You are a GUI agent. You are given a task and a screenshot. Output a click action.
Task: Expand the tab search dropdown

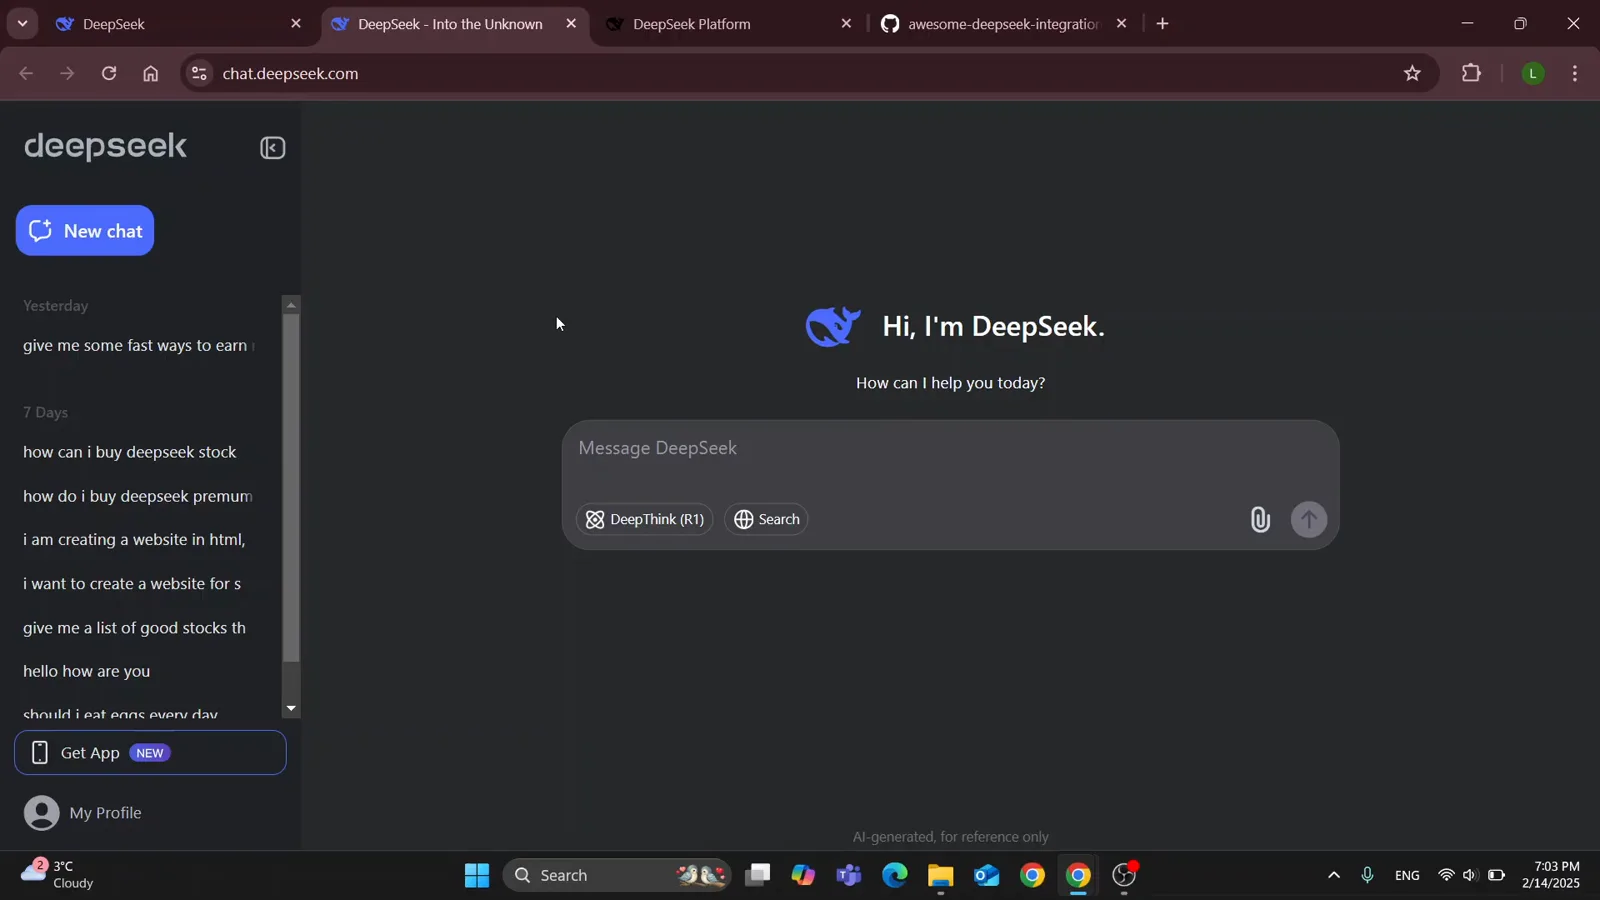point(22,24)
